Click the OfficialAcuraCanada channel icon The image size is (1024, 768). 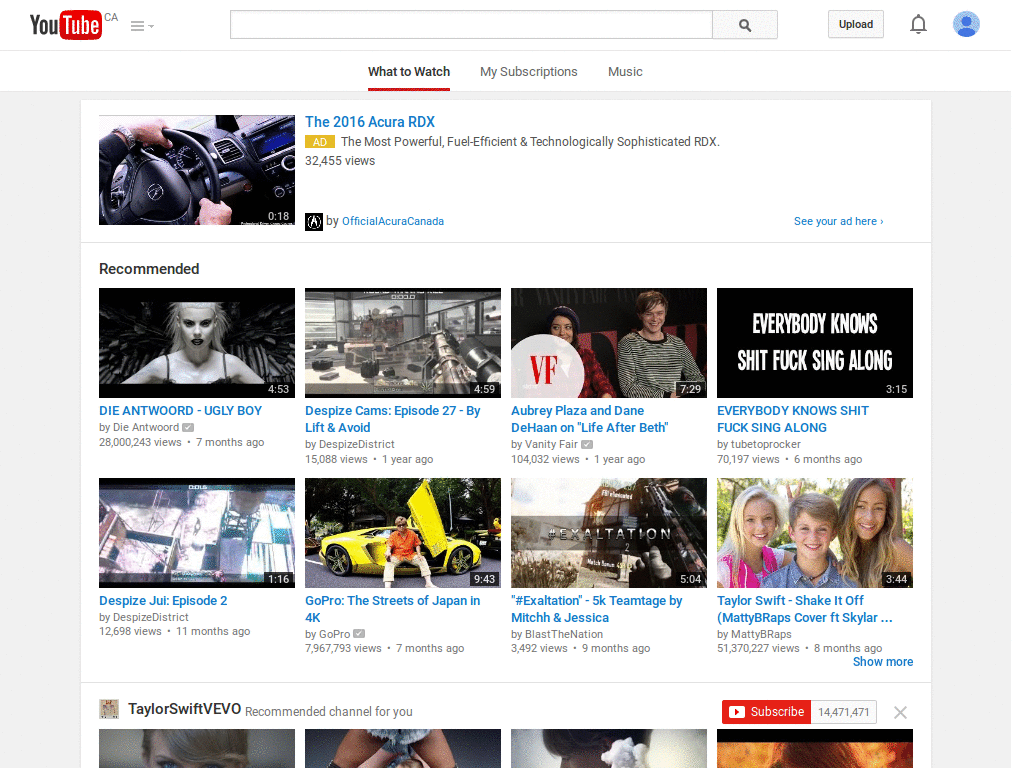[314, 221]
